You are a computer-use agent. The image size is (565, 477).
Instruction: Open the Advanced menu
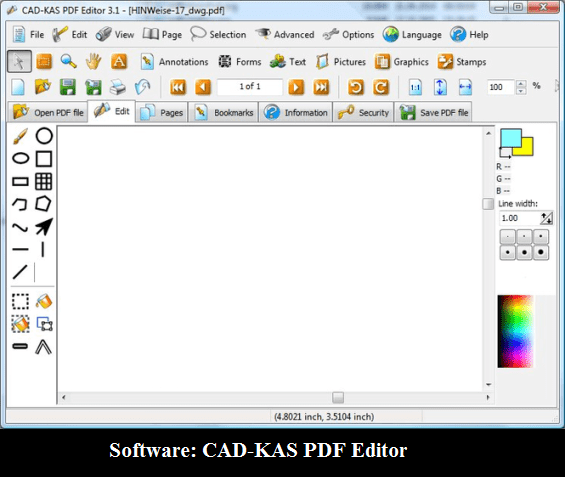click(x=285, y=35)
